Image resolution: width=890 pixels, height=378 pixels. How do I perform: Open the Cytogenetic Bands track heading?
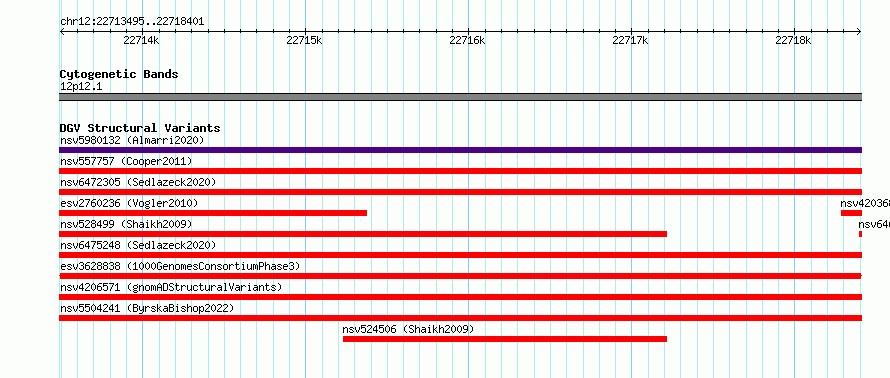pos(119,74)
